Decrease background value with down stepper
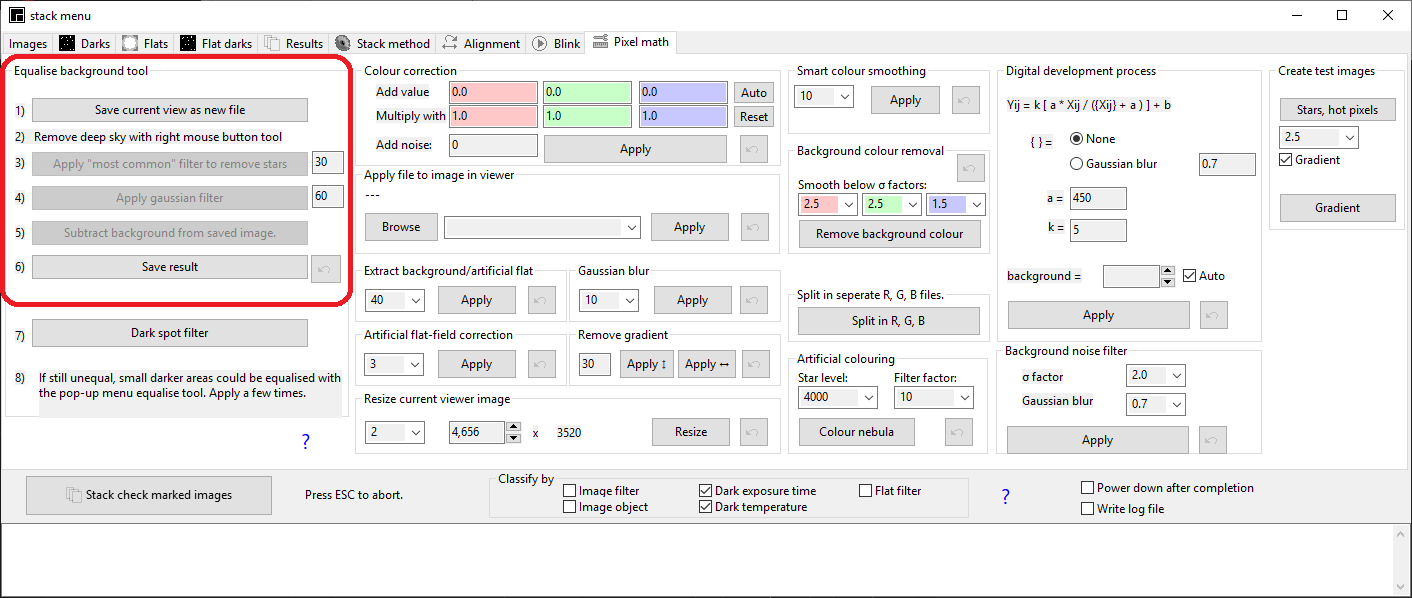 click(x=1167, y=282)
